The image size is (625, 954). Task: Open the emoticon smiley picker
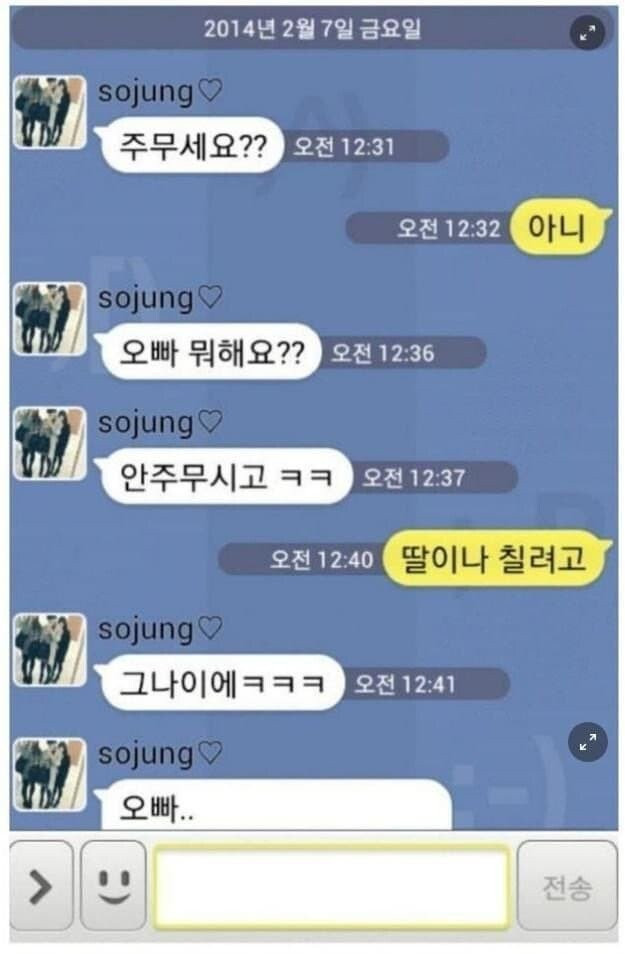114,885
